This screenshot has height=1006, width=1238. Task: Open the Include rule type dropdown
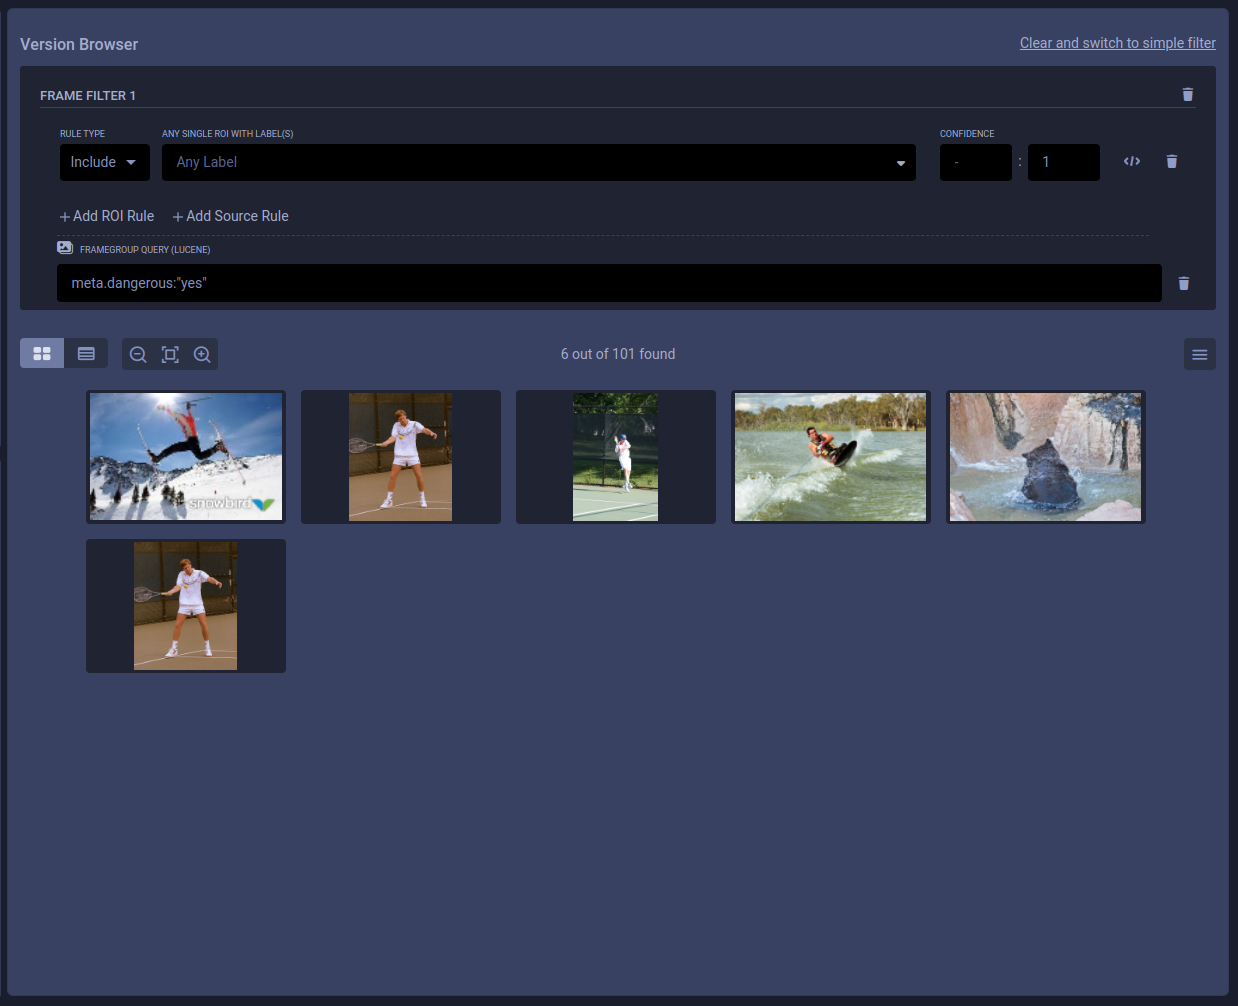[105, 162]
